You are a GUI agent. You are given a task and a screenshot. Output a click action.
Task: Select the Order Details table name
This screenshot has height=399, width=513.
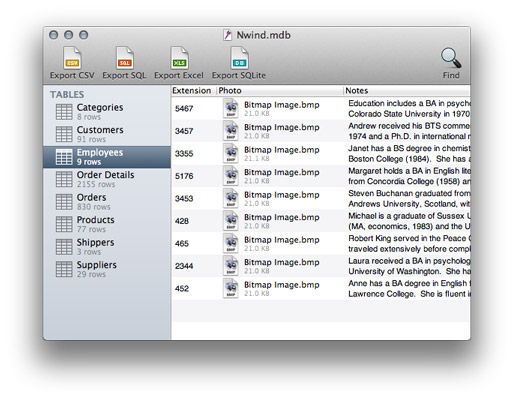105,175
